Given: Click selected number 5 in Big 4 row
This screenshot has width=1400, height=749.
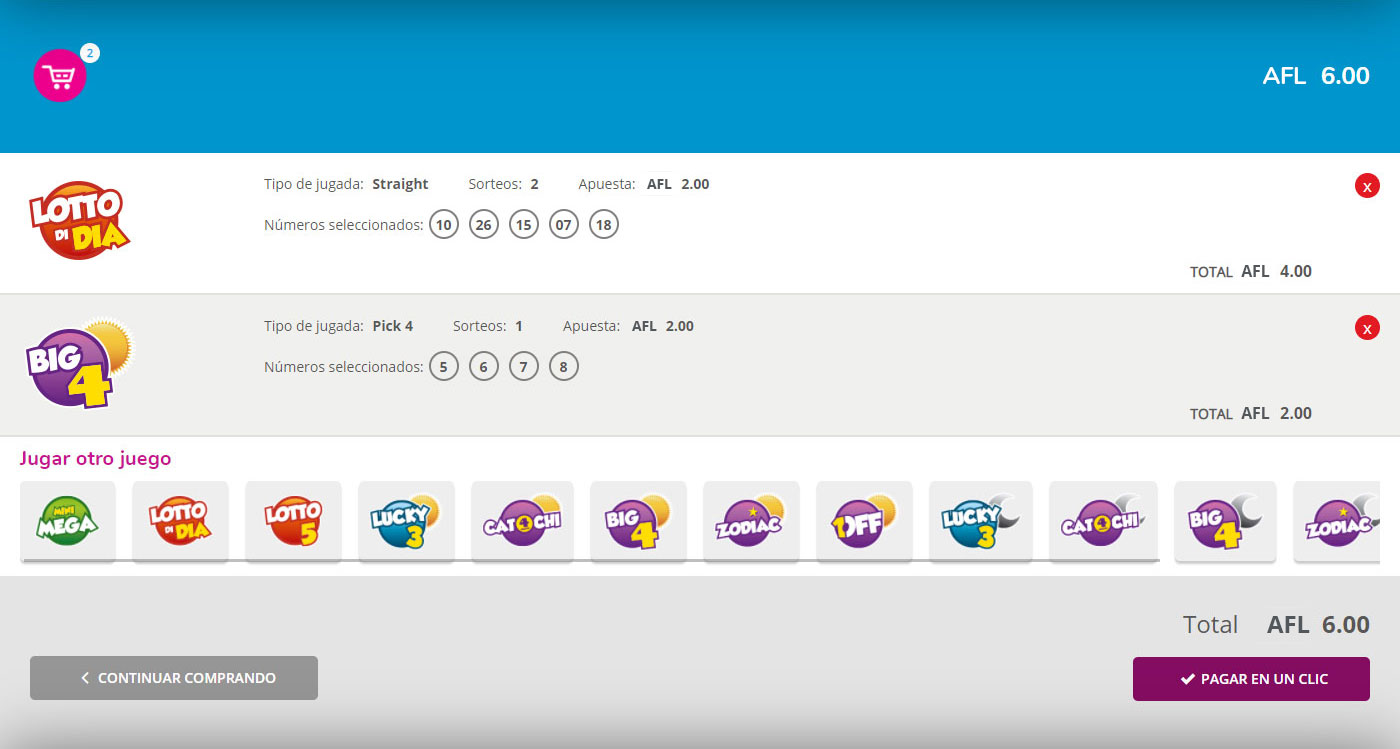Looking at the screenshot, I should tap(444, 367).
